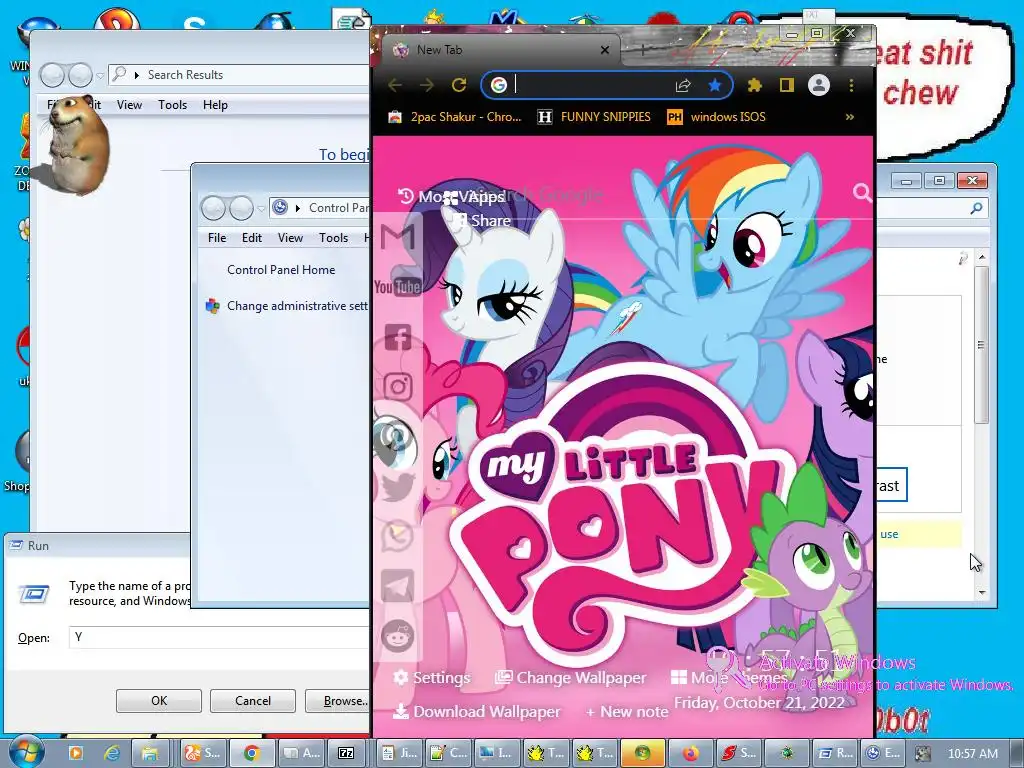Open Windows Start button
This screenshot has height=768, width=1024.
[26, 752]
